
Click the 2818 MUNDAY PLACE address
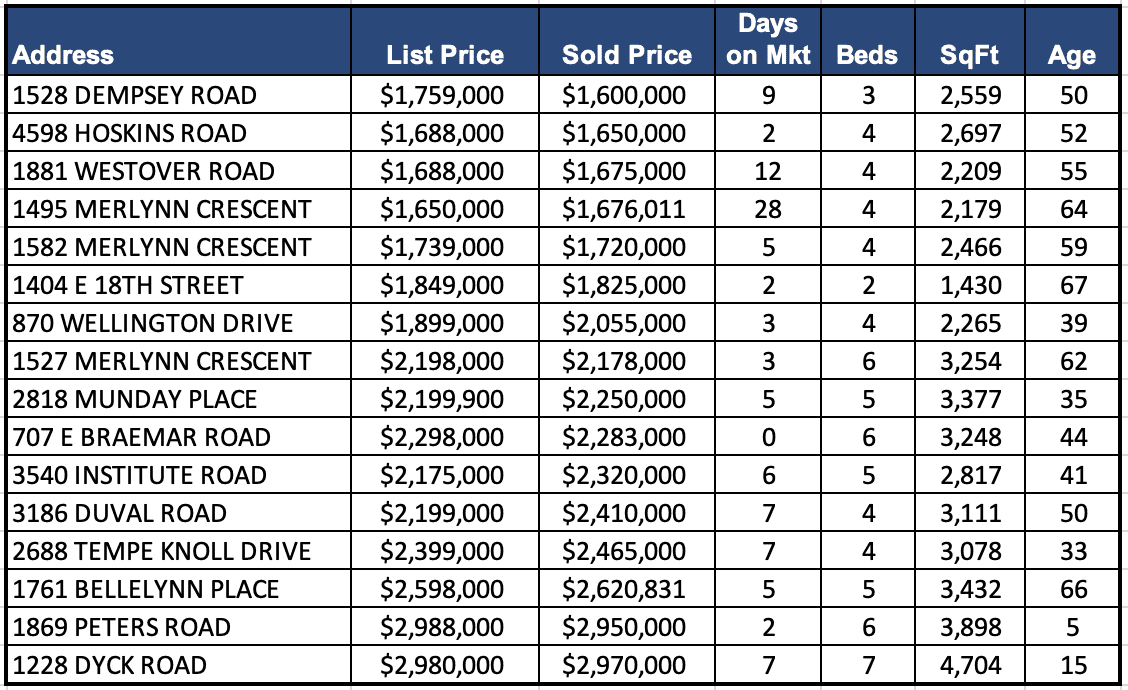[x=135, y=400]
